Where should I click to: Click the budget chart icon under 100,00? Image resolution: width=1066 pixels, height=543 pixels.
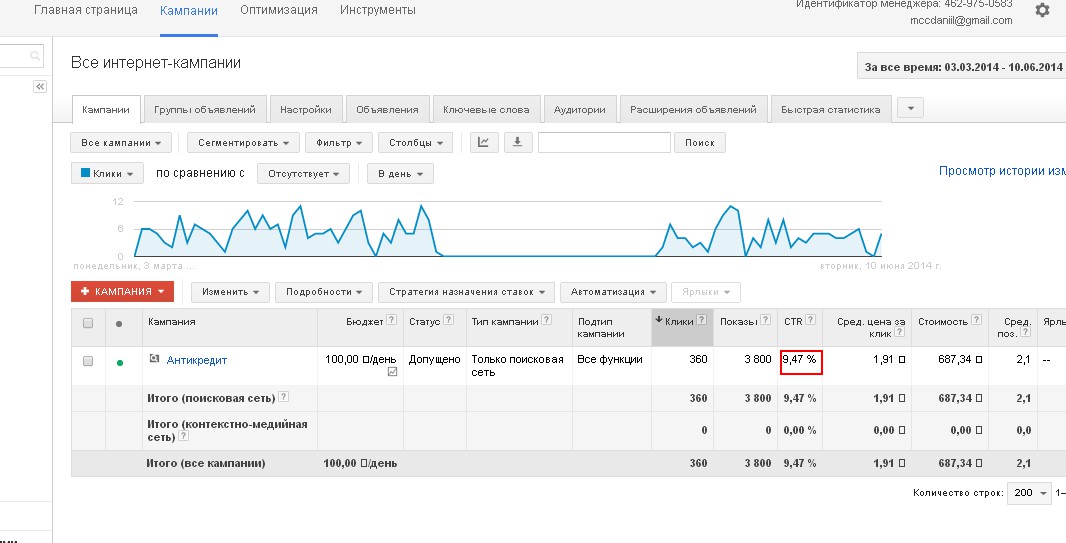pos(392,372)
